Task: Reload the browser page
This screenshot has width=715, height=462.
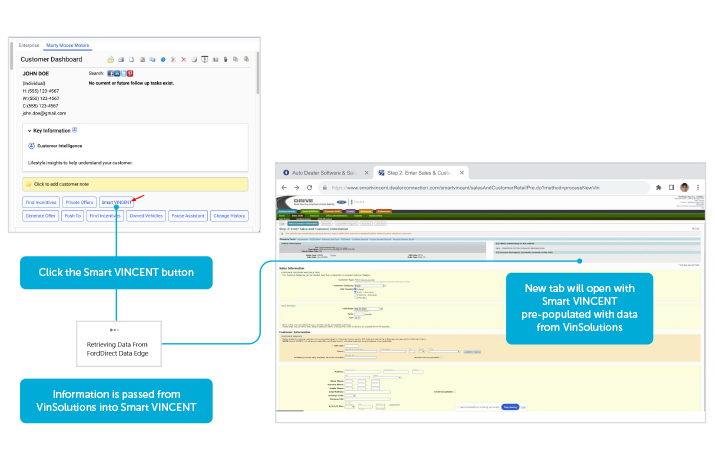Action: [x=309, y=187]
